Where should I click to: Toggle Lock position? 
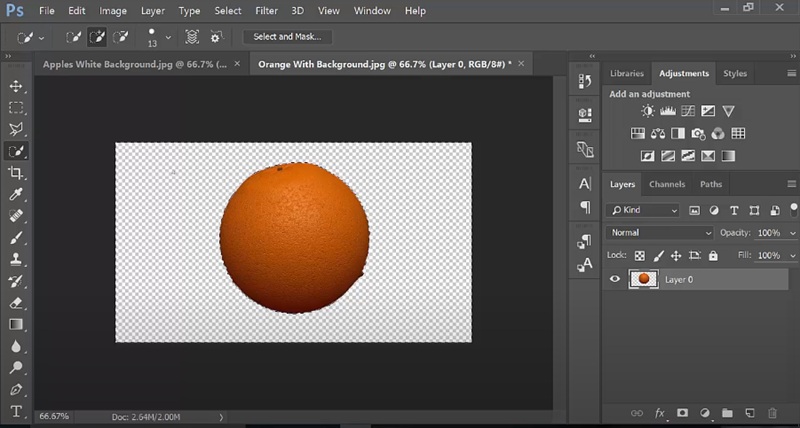click(x=676, y=256)
